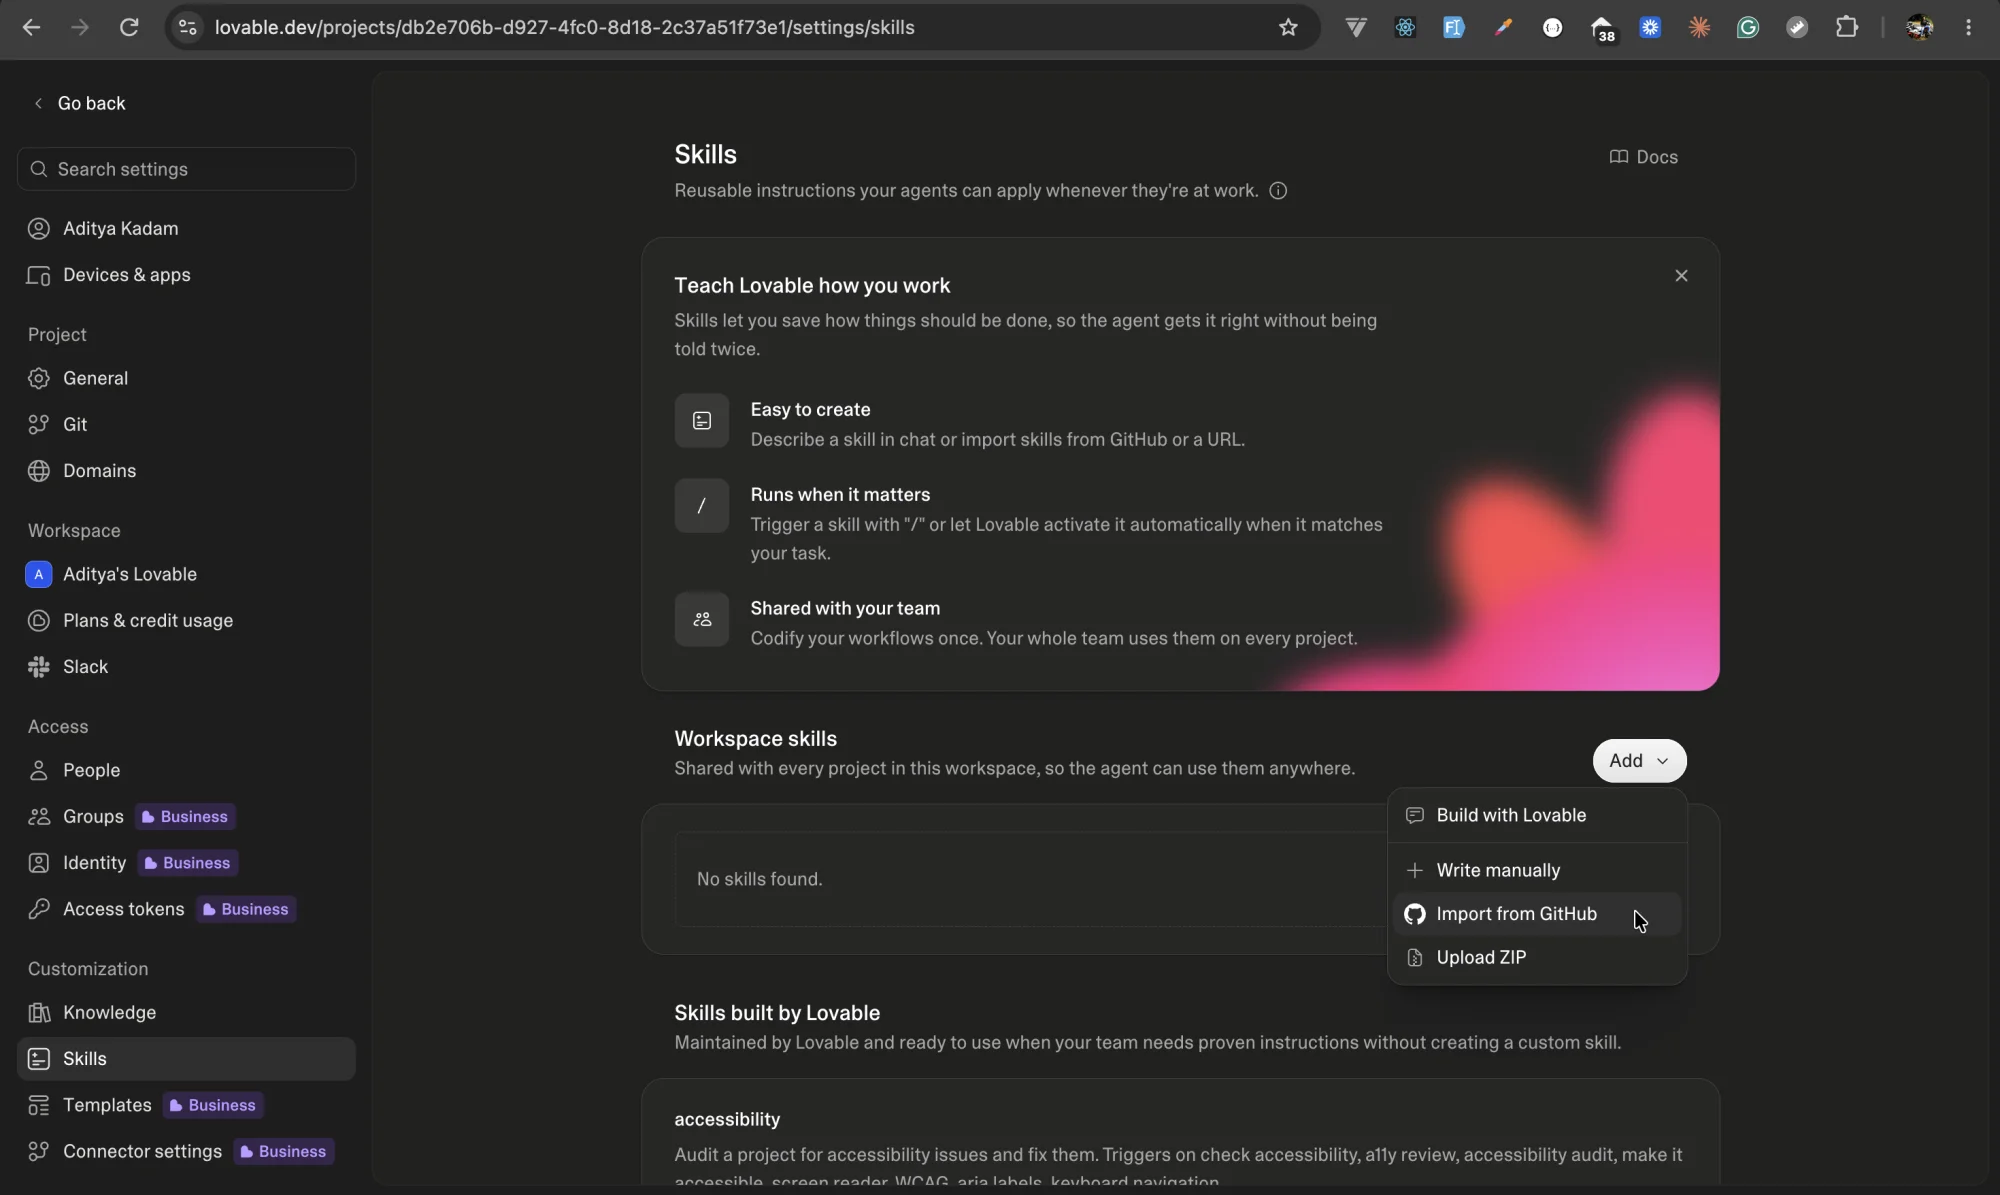Open the browser Extensions puzzle icon
The image size is (2000, 1195).
click(x=1846, y=27)
